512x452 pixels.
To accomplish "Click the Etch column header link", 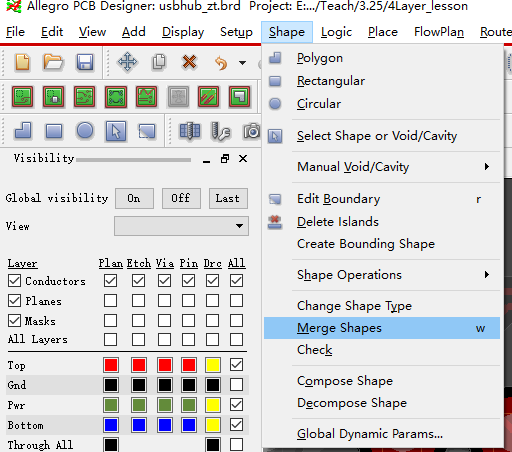I will point(139,263).
